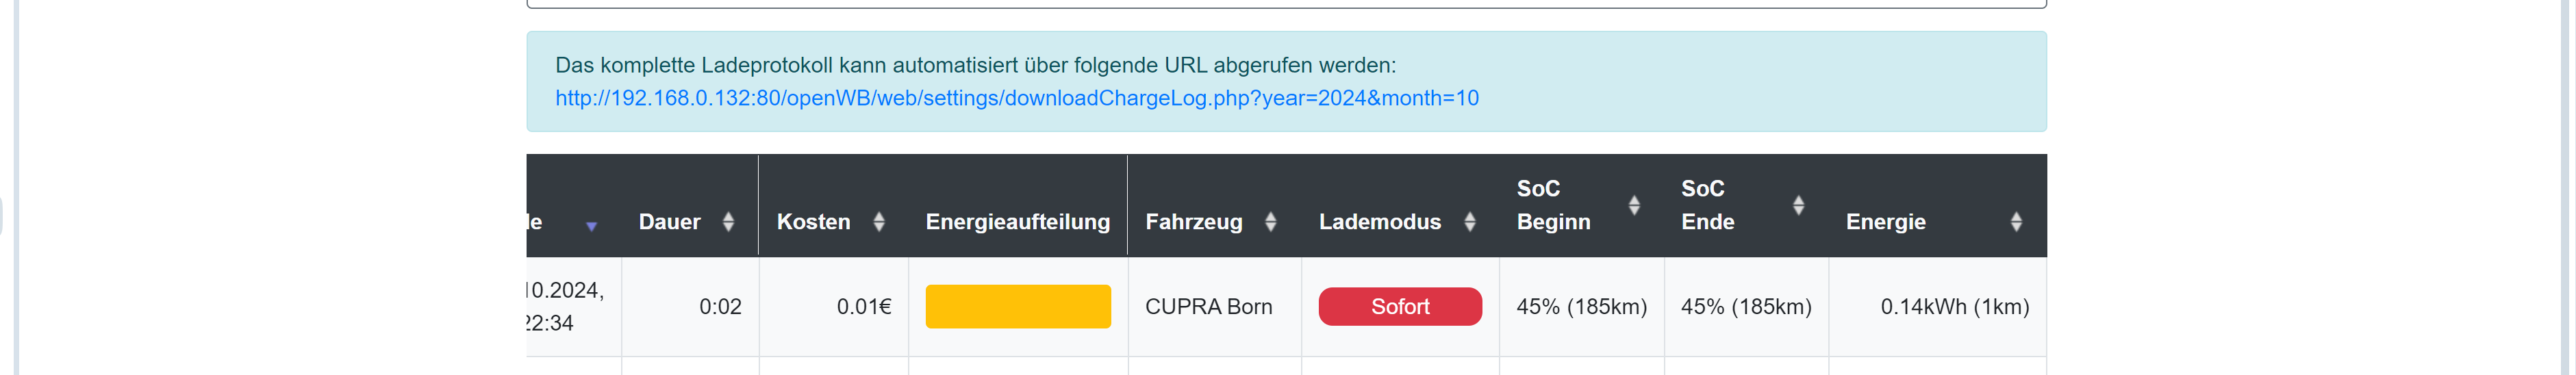This screenshot has height=375, width=2576.
Task: Click the sort arrows beside Dauer
Action: [728, 222]
